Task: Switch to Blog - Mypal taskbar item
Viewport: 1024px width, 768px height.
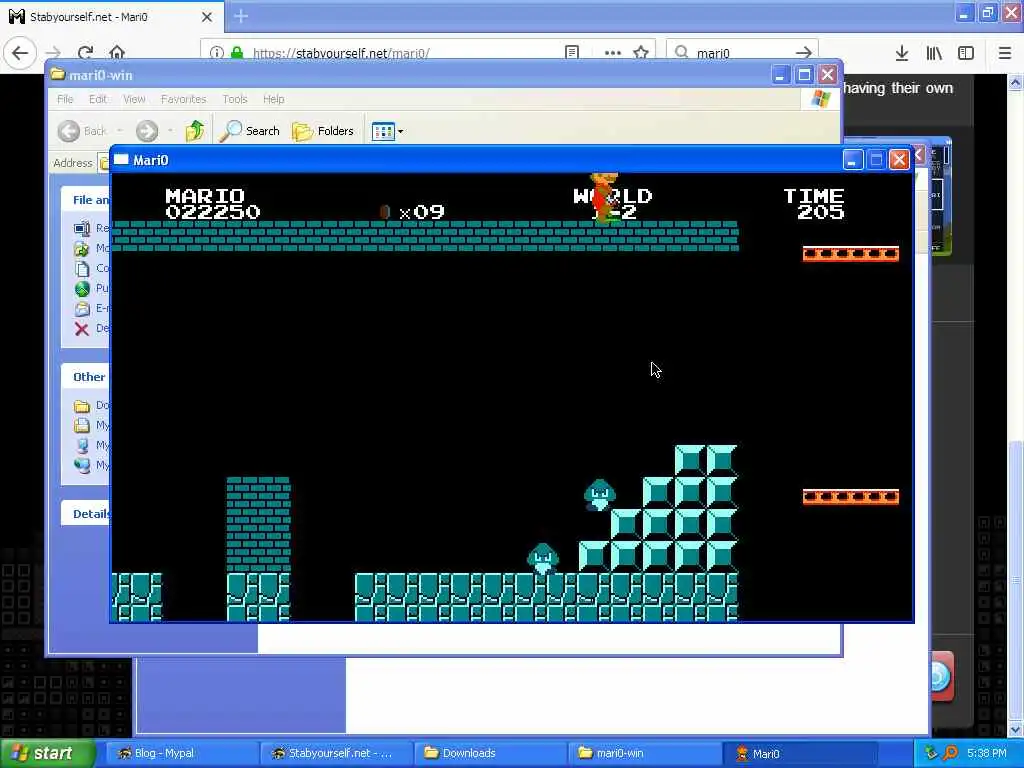Action: (181, 754)
